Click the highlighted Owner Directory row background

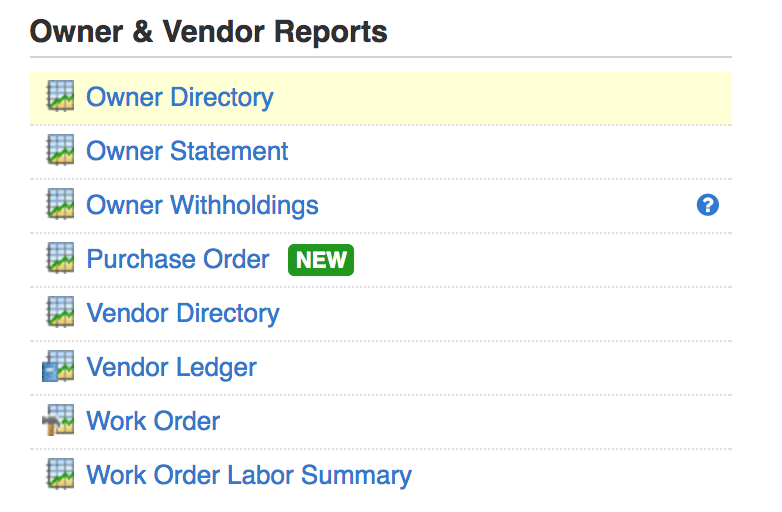coord(500,98)
